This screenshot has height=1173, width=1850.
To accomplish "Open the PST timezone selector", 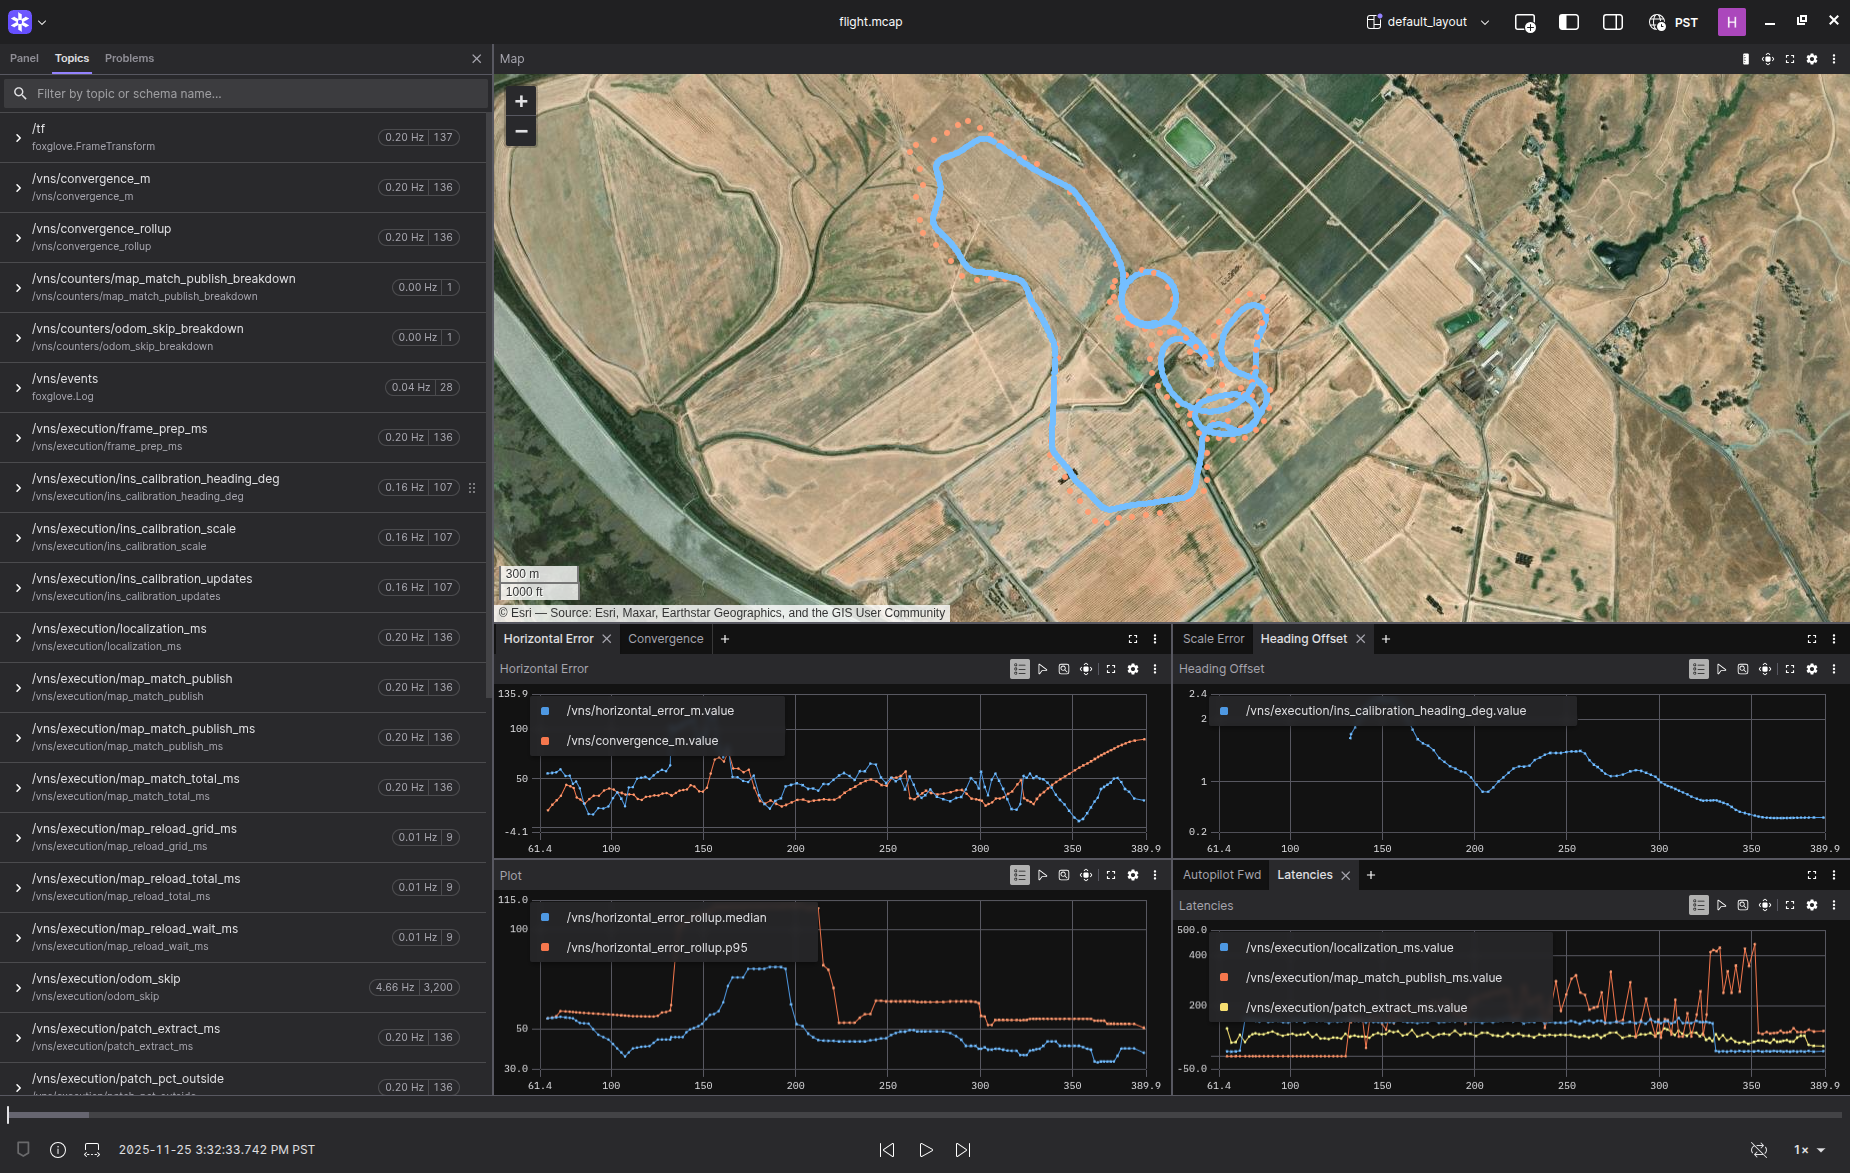I will (1674, 22).
